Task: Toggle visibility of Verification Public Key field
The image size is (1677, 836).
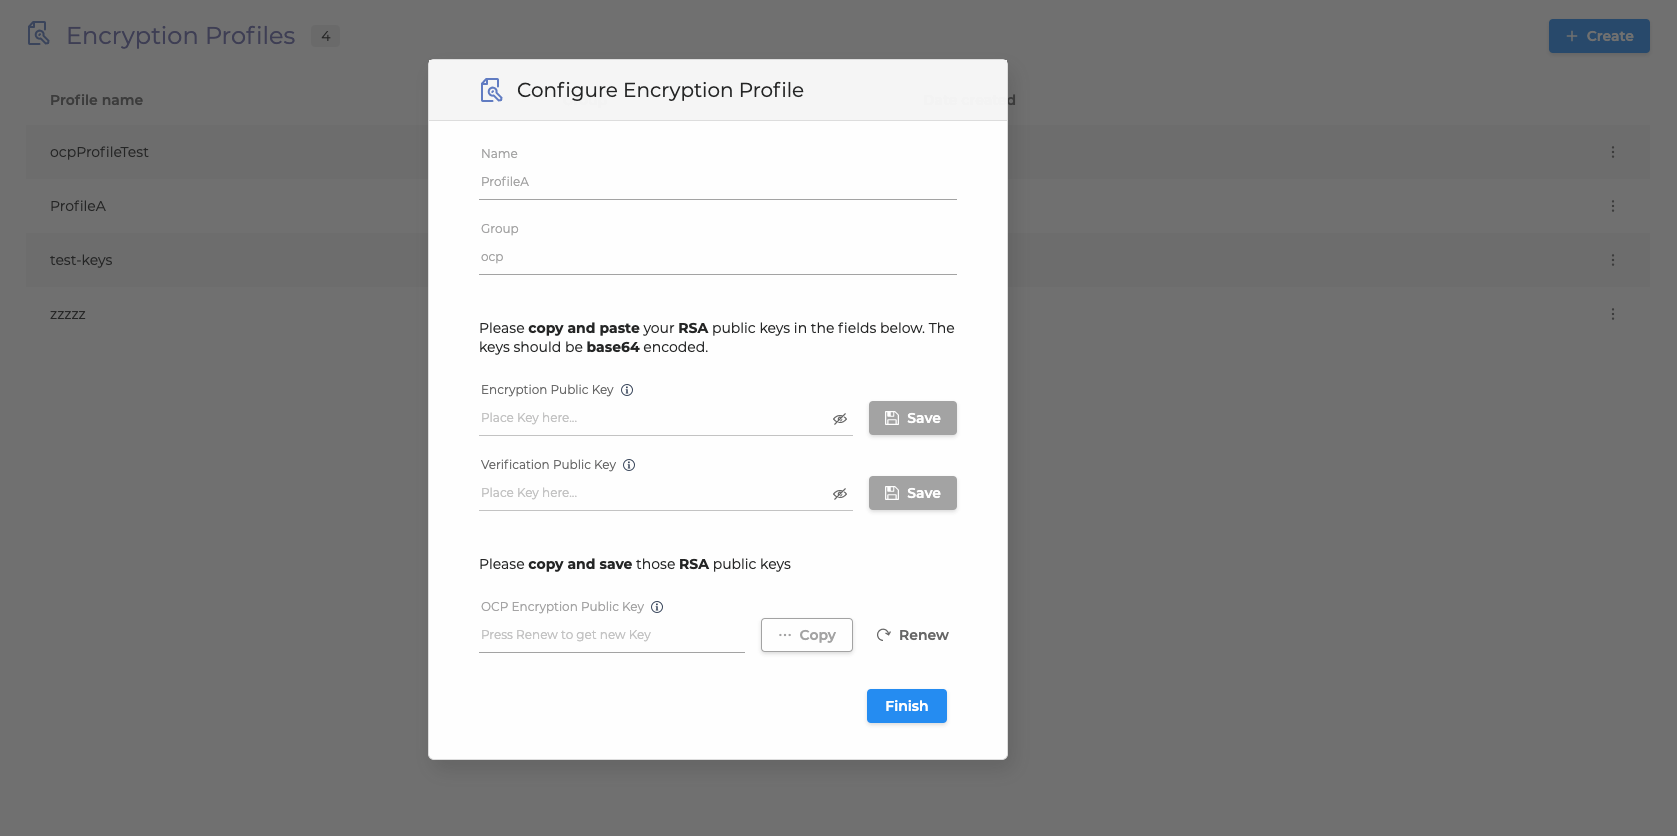Action: click(840, 494)
